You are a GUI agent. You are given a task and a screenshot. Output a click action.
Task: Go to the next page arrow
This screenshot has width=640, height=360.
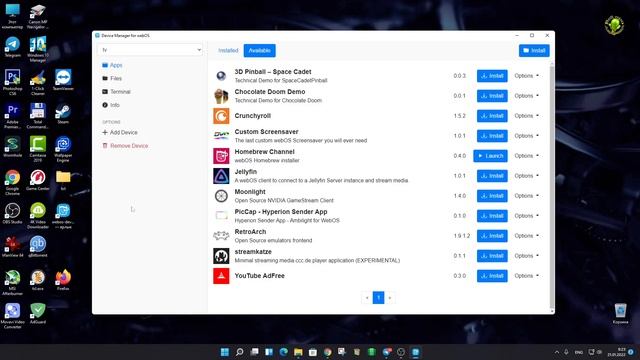[x=390, y=298]
